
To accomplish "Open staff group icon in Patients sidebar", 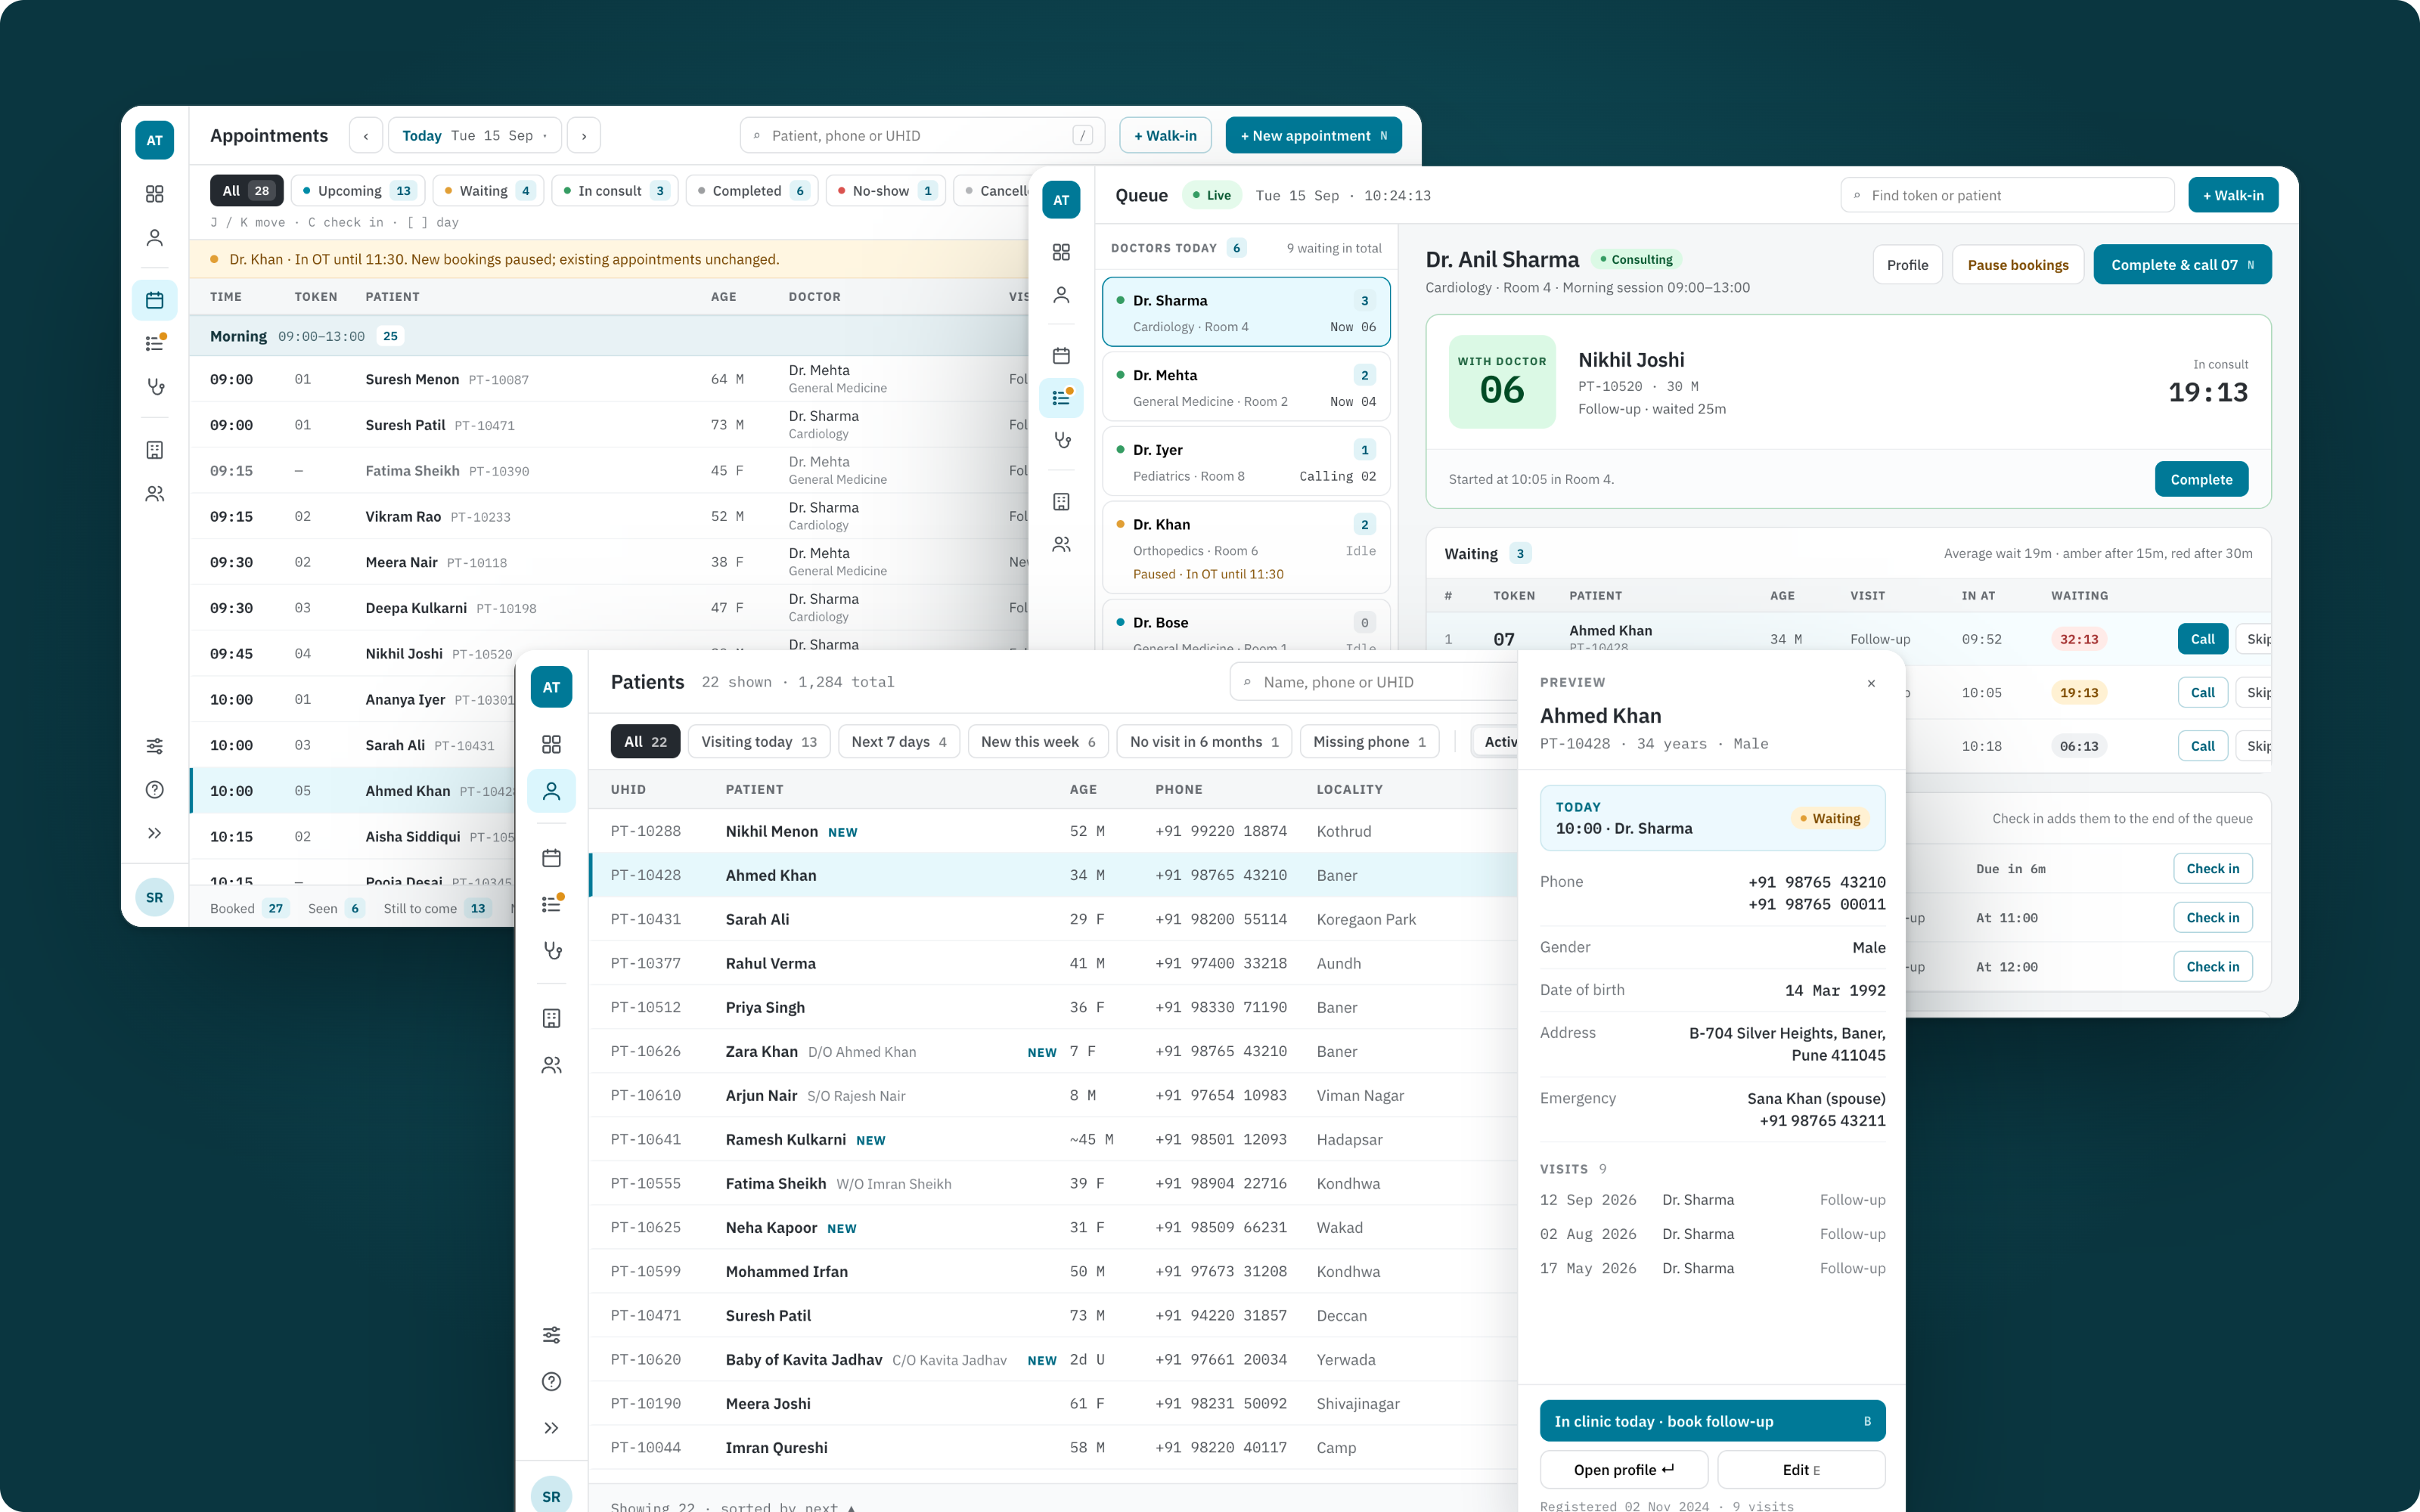I will coord(551,1065).
